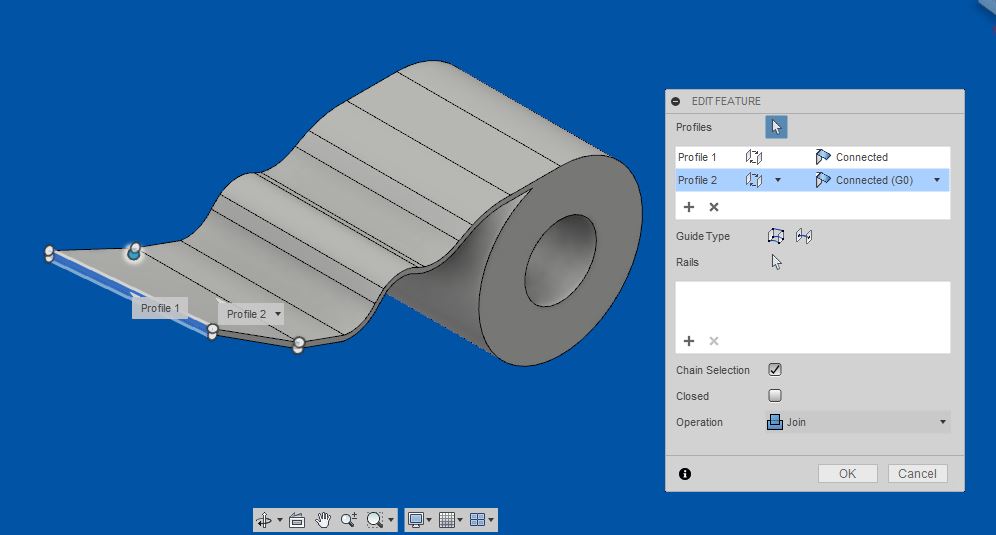The height and width of the screenshot is (535, 996).
Task: Click the Zoom Window (fit) icon
Action: (x=375, y=520)
